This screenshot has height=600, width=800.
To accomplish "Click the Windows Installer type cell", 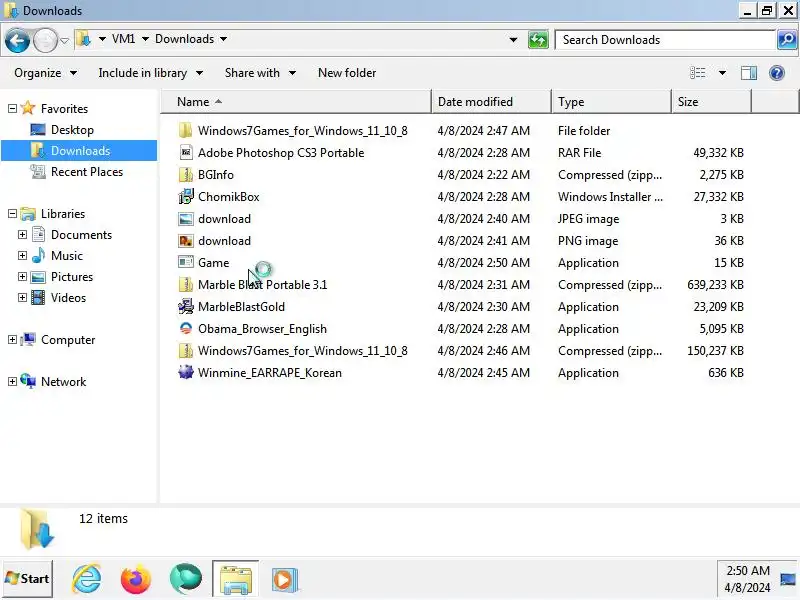I will [610, 196].
